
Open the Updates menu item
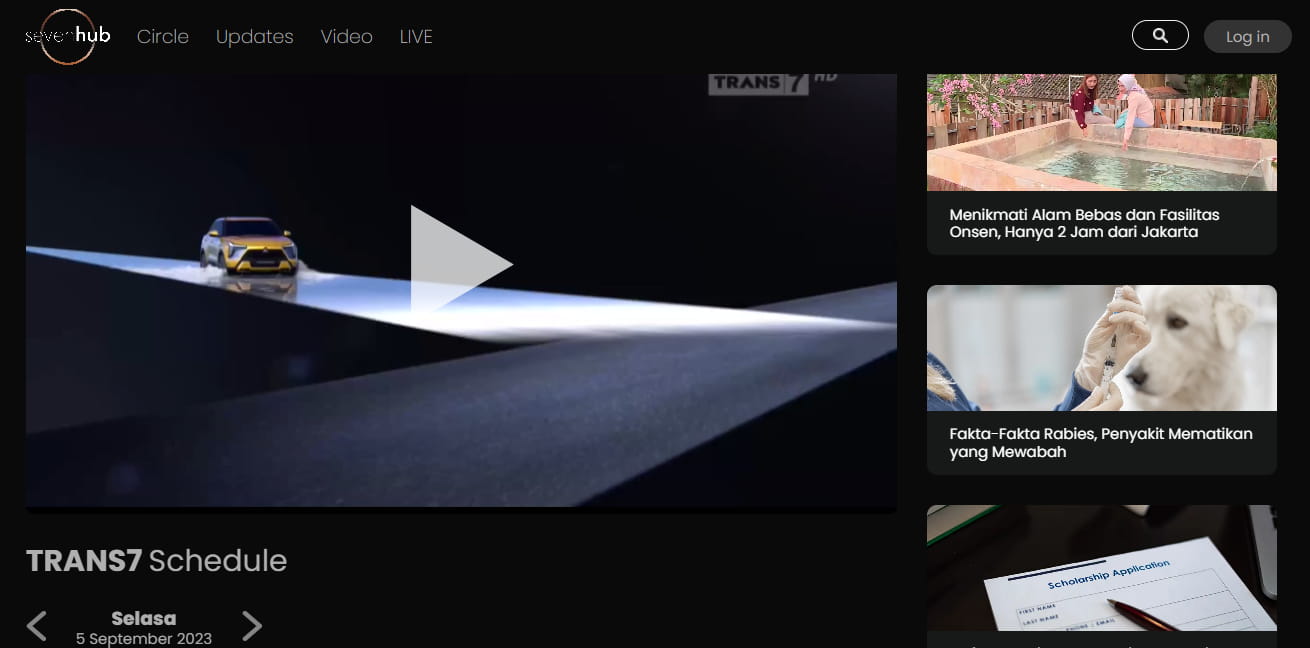pyautogui.click(x=255, y=36)
